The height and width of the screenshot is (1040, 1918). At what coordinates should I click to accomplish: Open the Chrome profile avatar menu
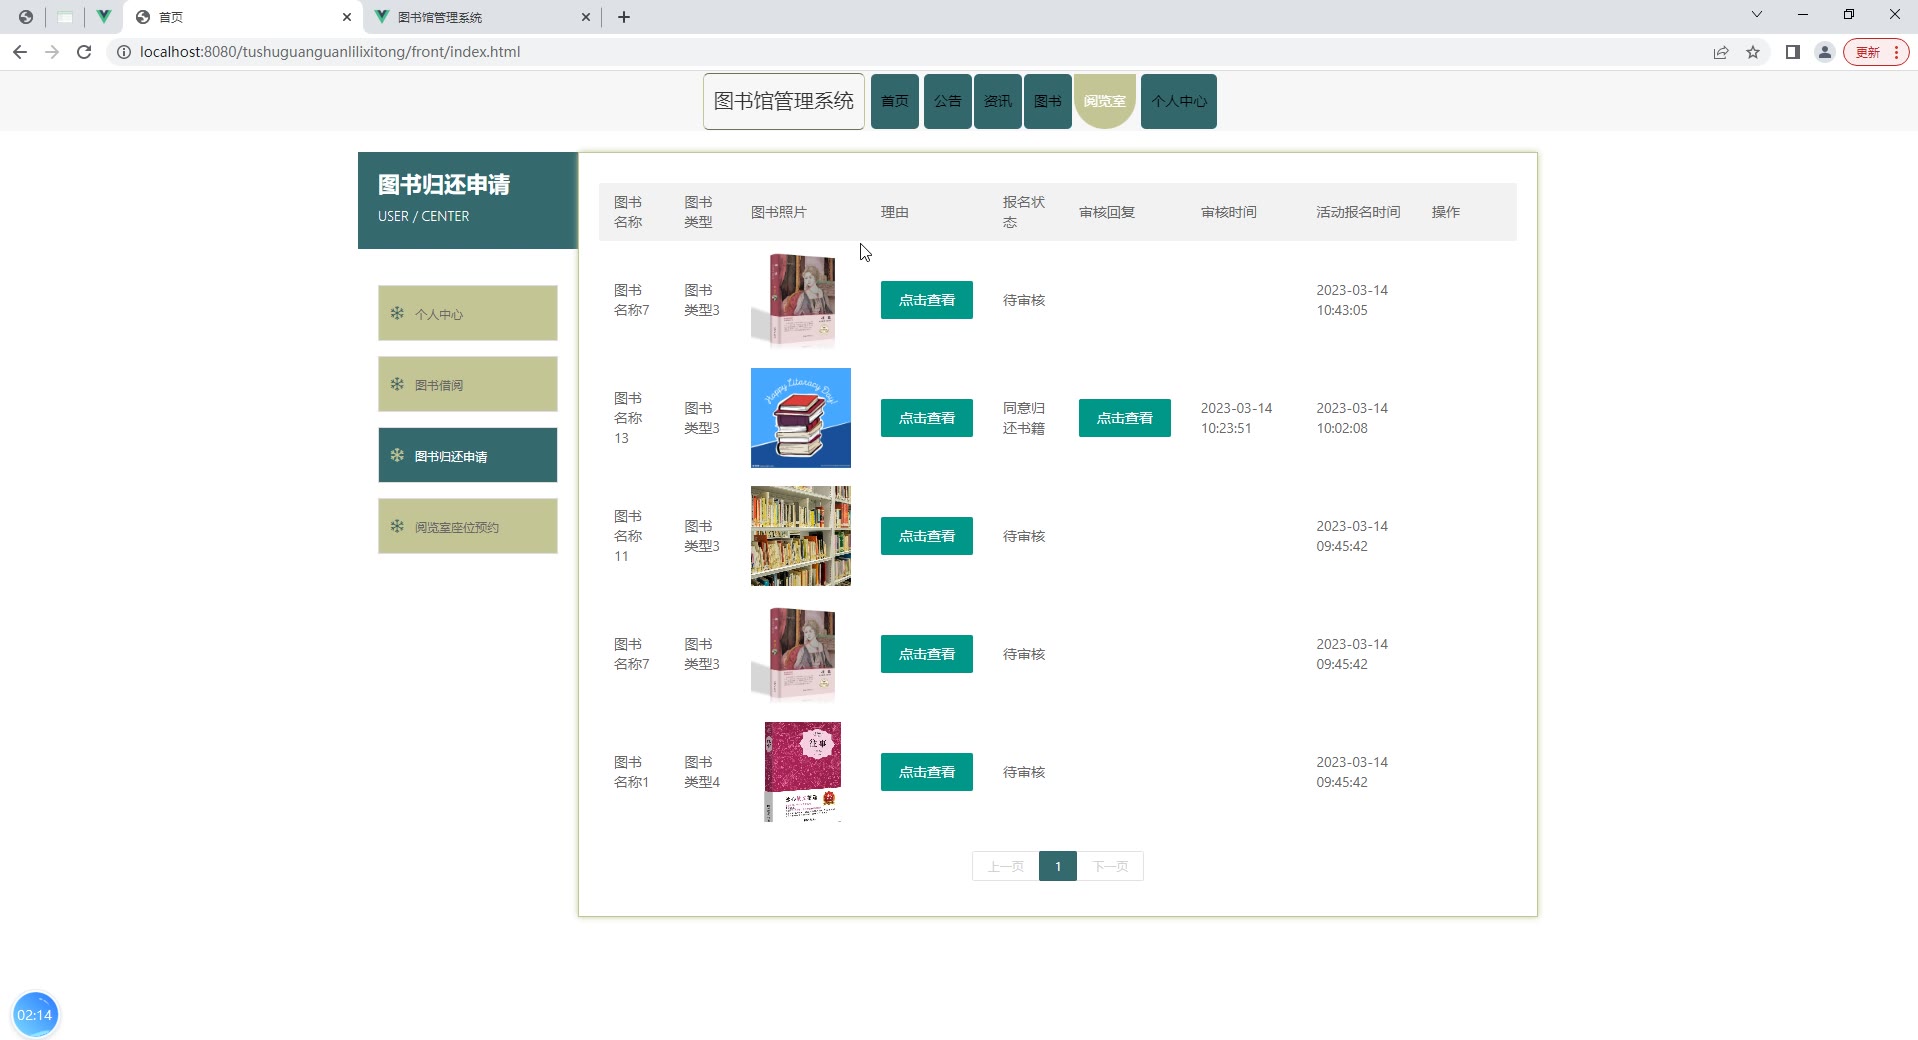point(1825,52)
